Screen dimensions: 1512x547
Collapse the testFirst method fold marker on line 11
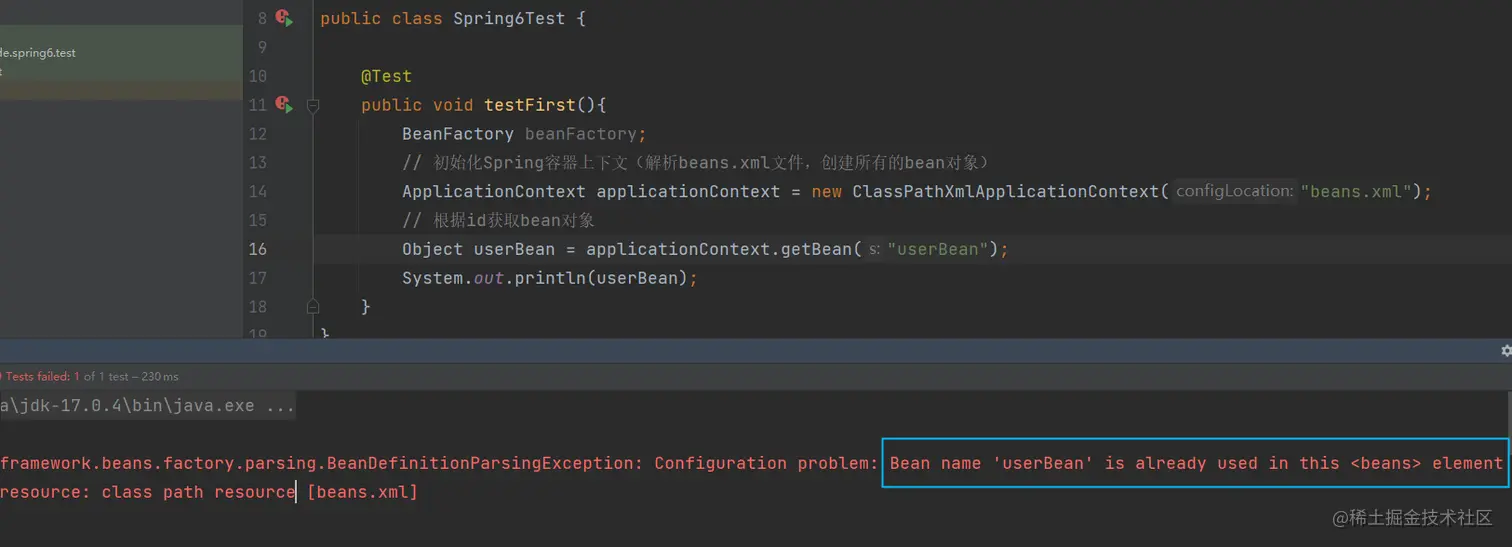point(312,105)
